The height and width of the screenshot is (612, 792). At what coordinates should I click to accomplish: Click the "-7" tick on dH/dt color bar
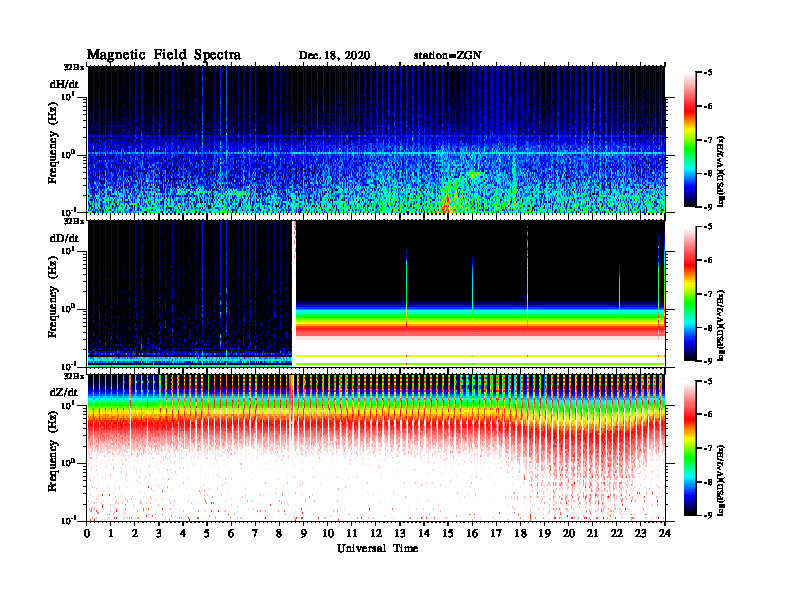coord(708,140)
